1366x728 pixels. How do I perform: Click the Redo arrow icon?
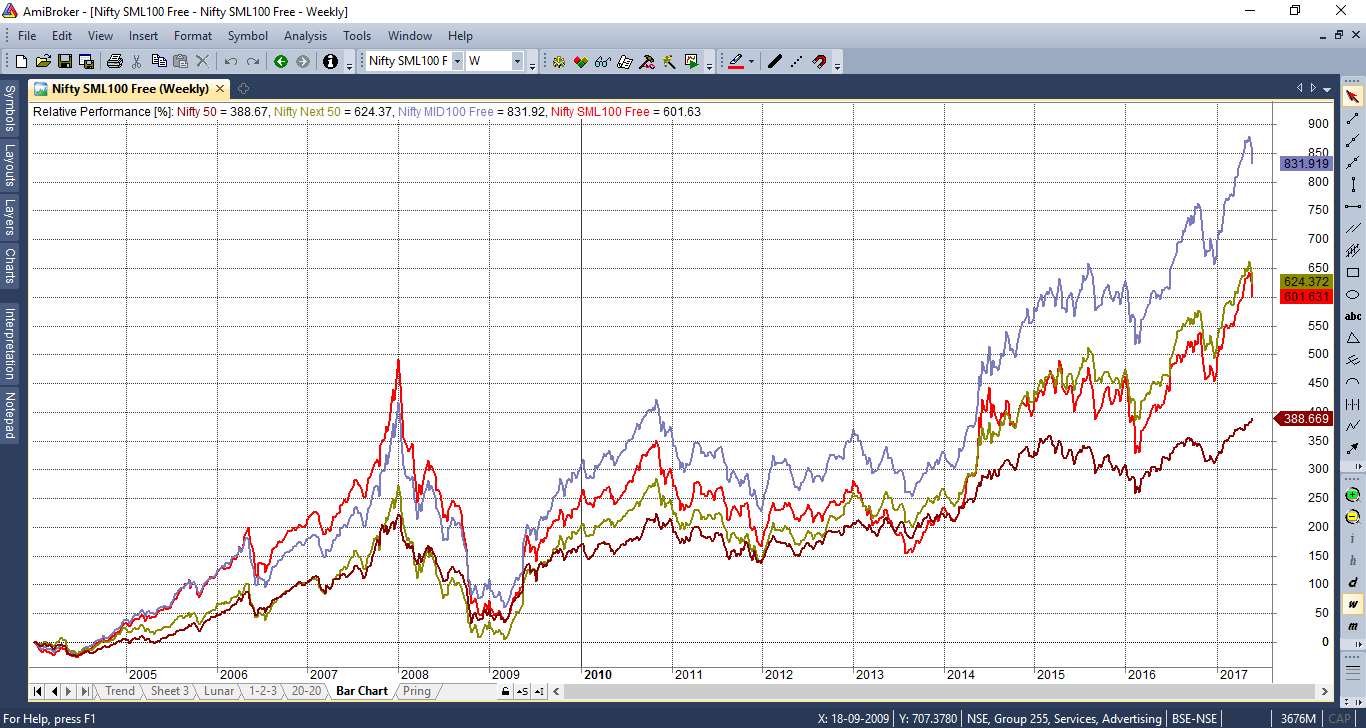pyautogui.click(x=253, y=61)
